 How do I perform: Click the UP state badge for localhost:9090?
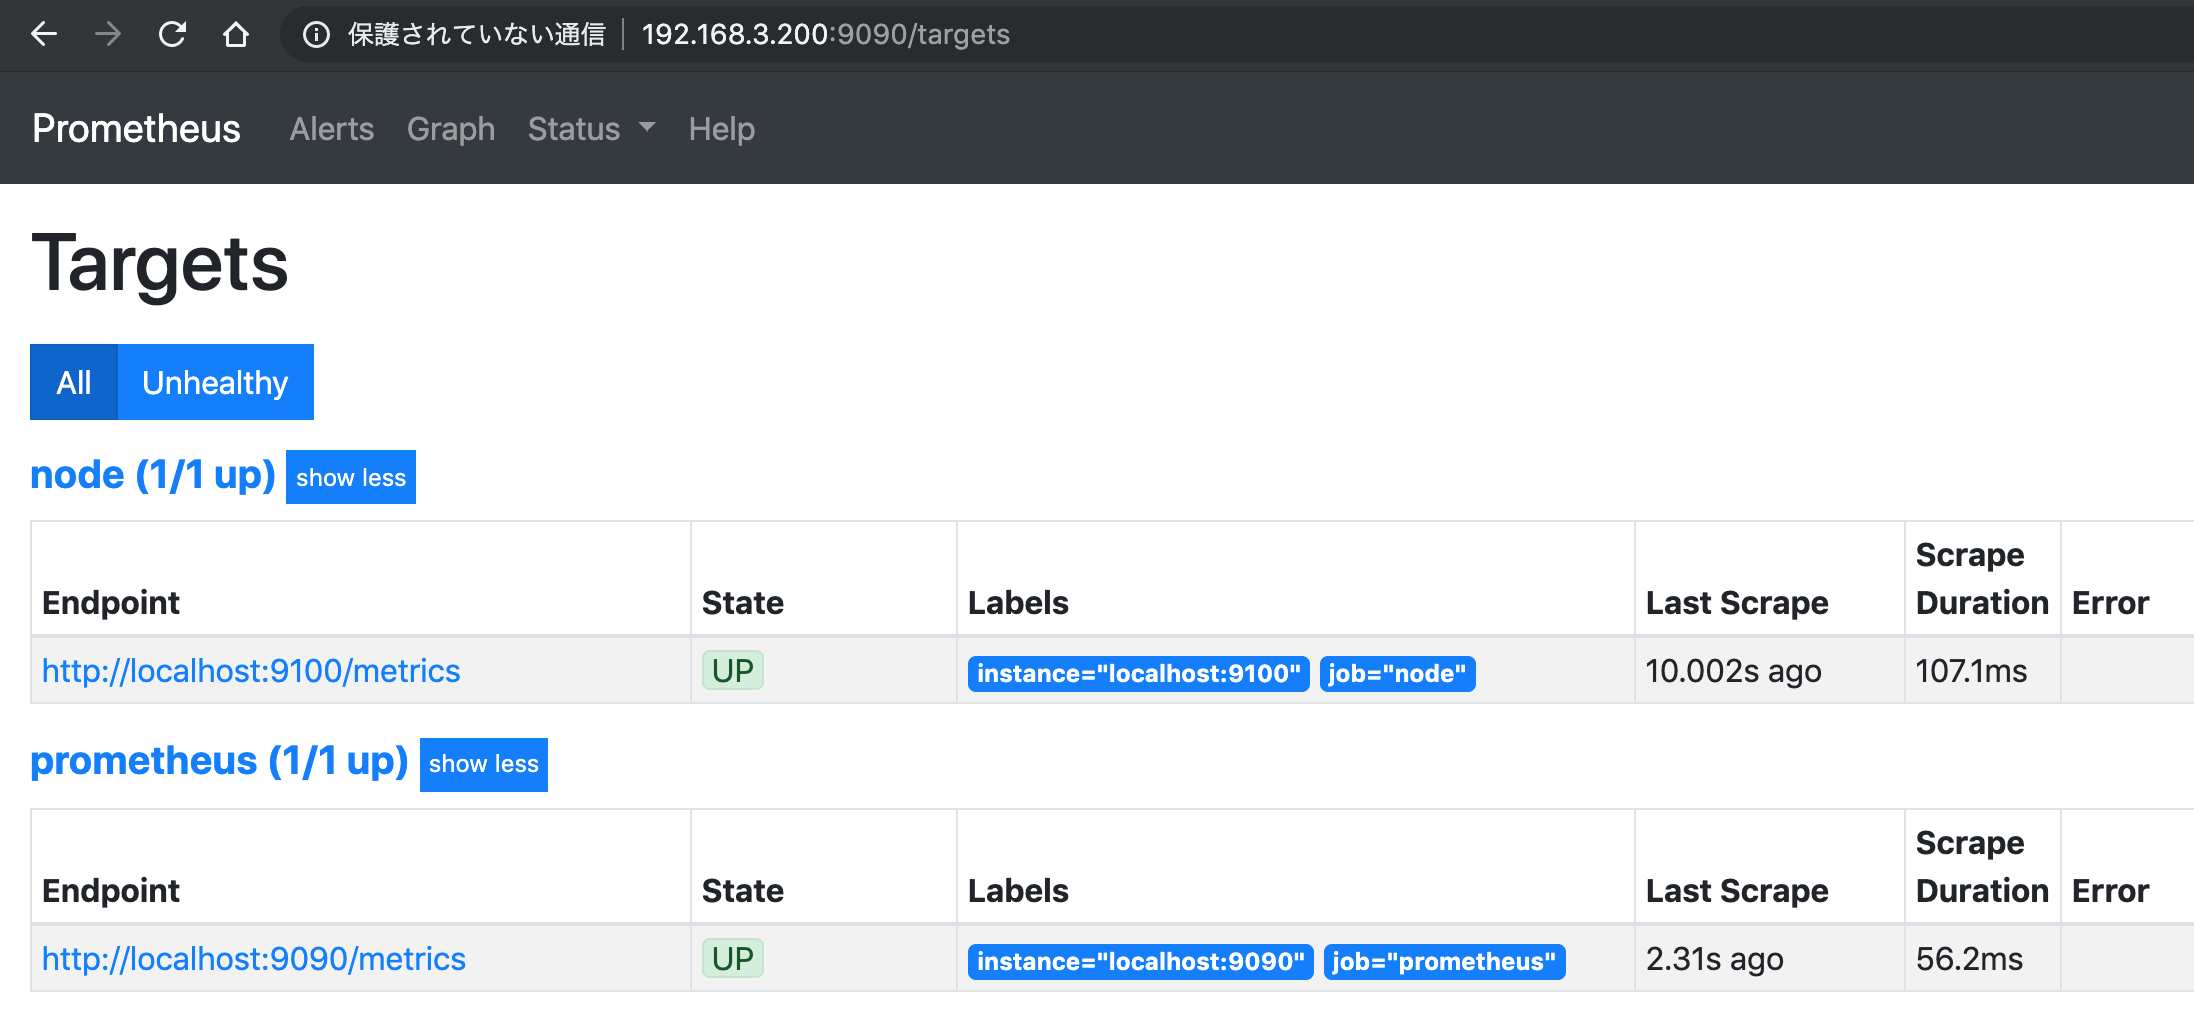733,959
